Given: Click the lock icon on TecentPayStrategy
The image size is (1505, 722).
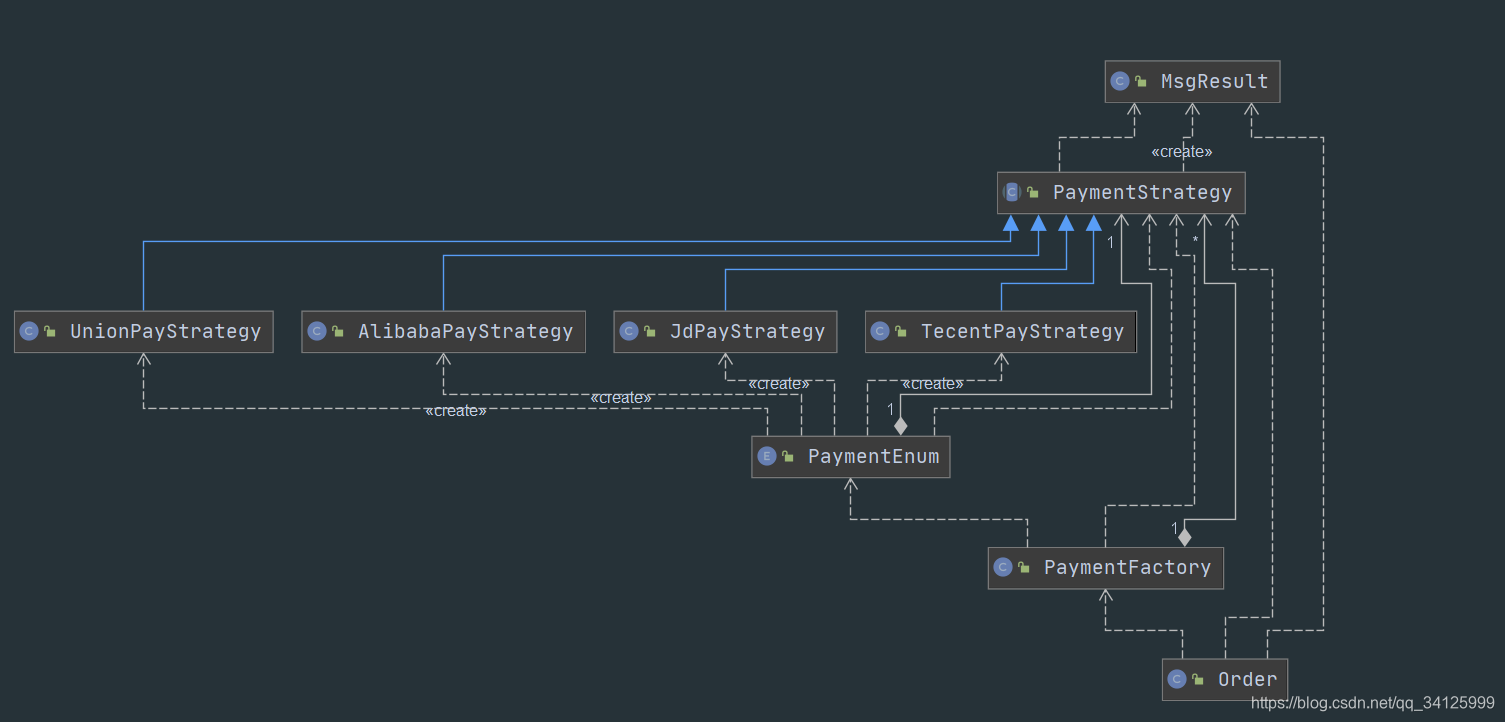Looking at the screenshot, I should (901, 331).
